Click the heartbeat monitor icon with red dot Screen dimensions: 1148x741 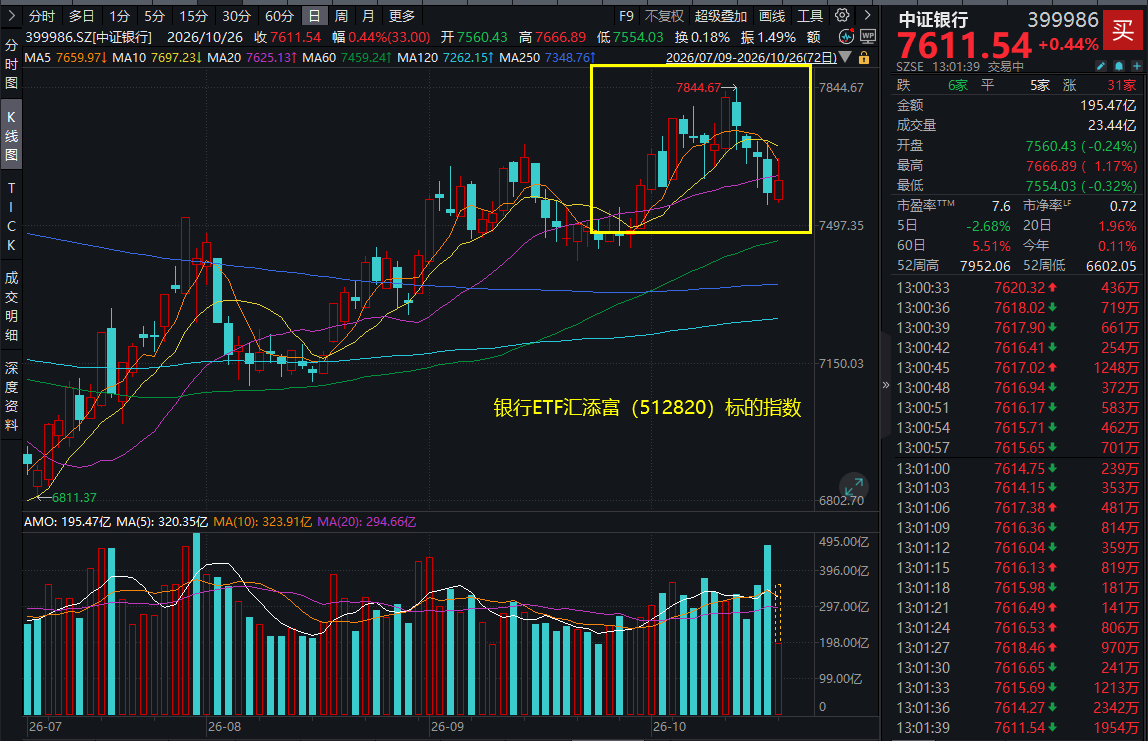click(846, 37)
